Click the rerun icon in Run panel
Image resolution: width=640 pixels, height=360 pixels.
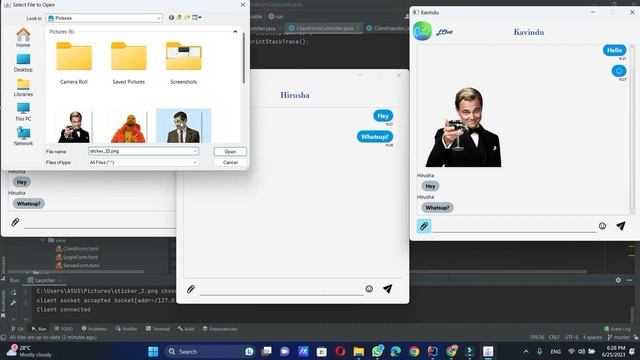click(13, 292)
